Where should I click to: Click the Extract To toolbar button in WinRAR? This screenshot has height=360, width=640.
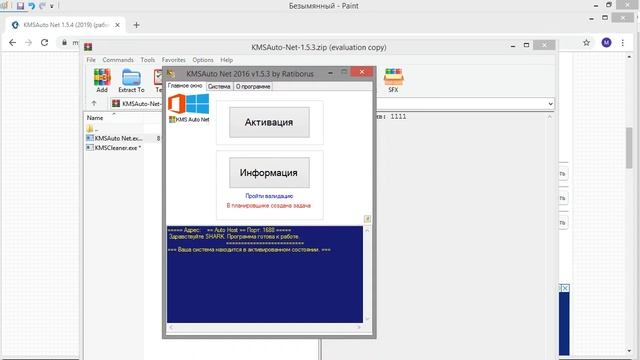coord(131,80)
